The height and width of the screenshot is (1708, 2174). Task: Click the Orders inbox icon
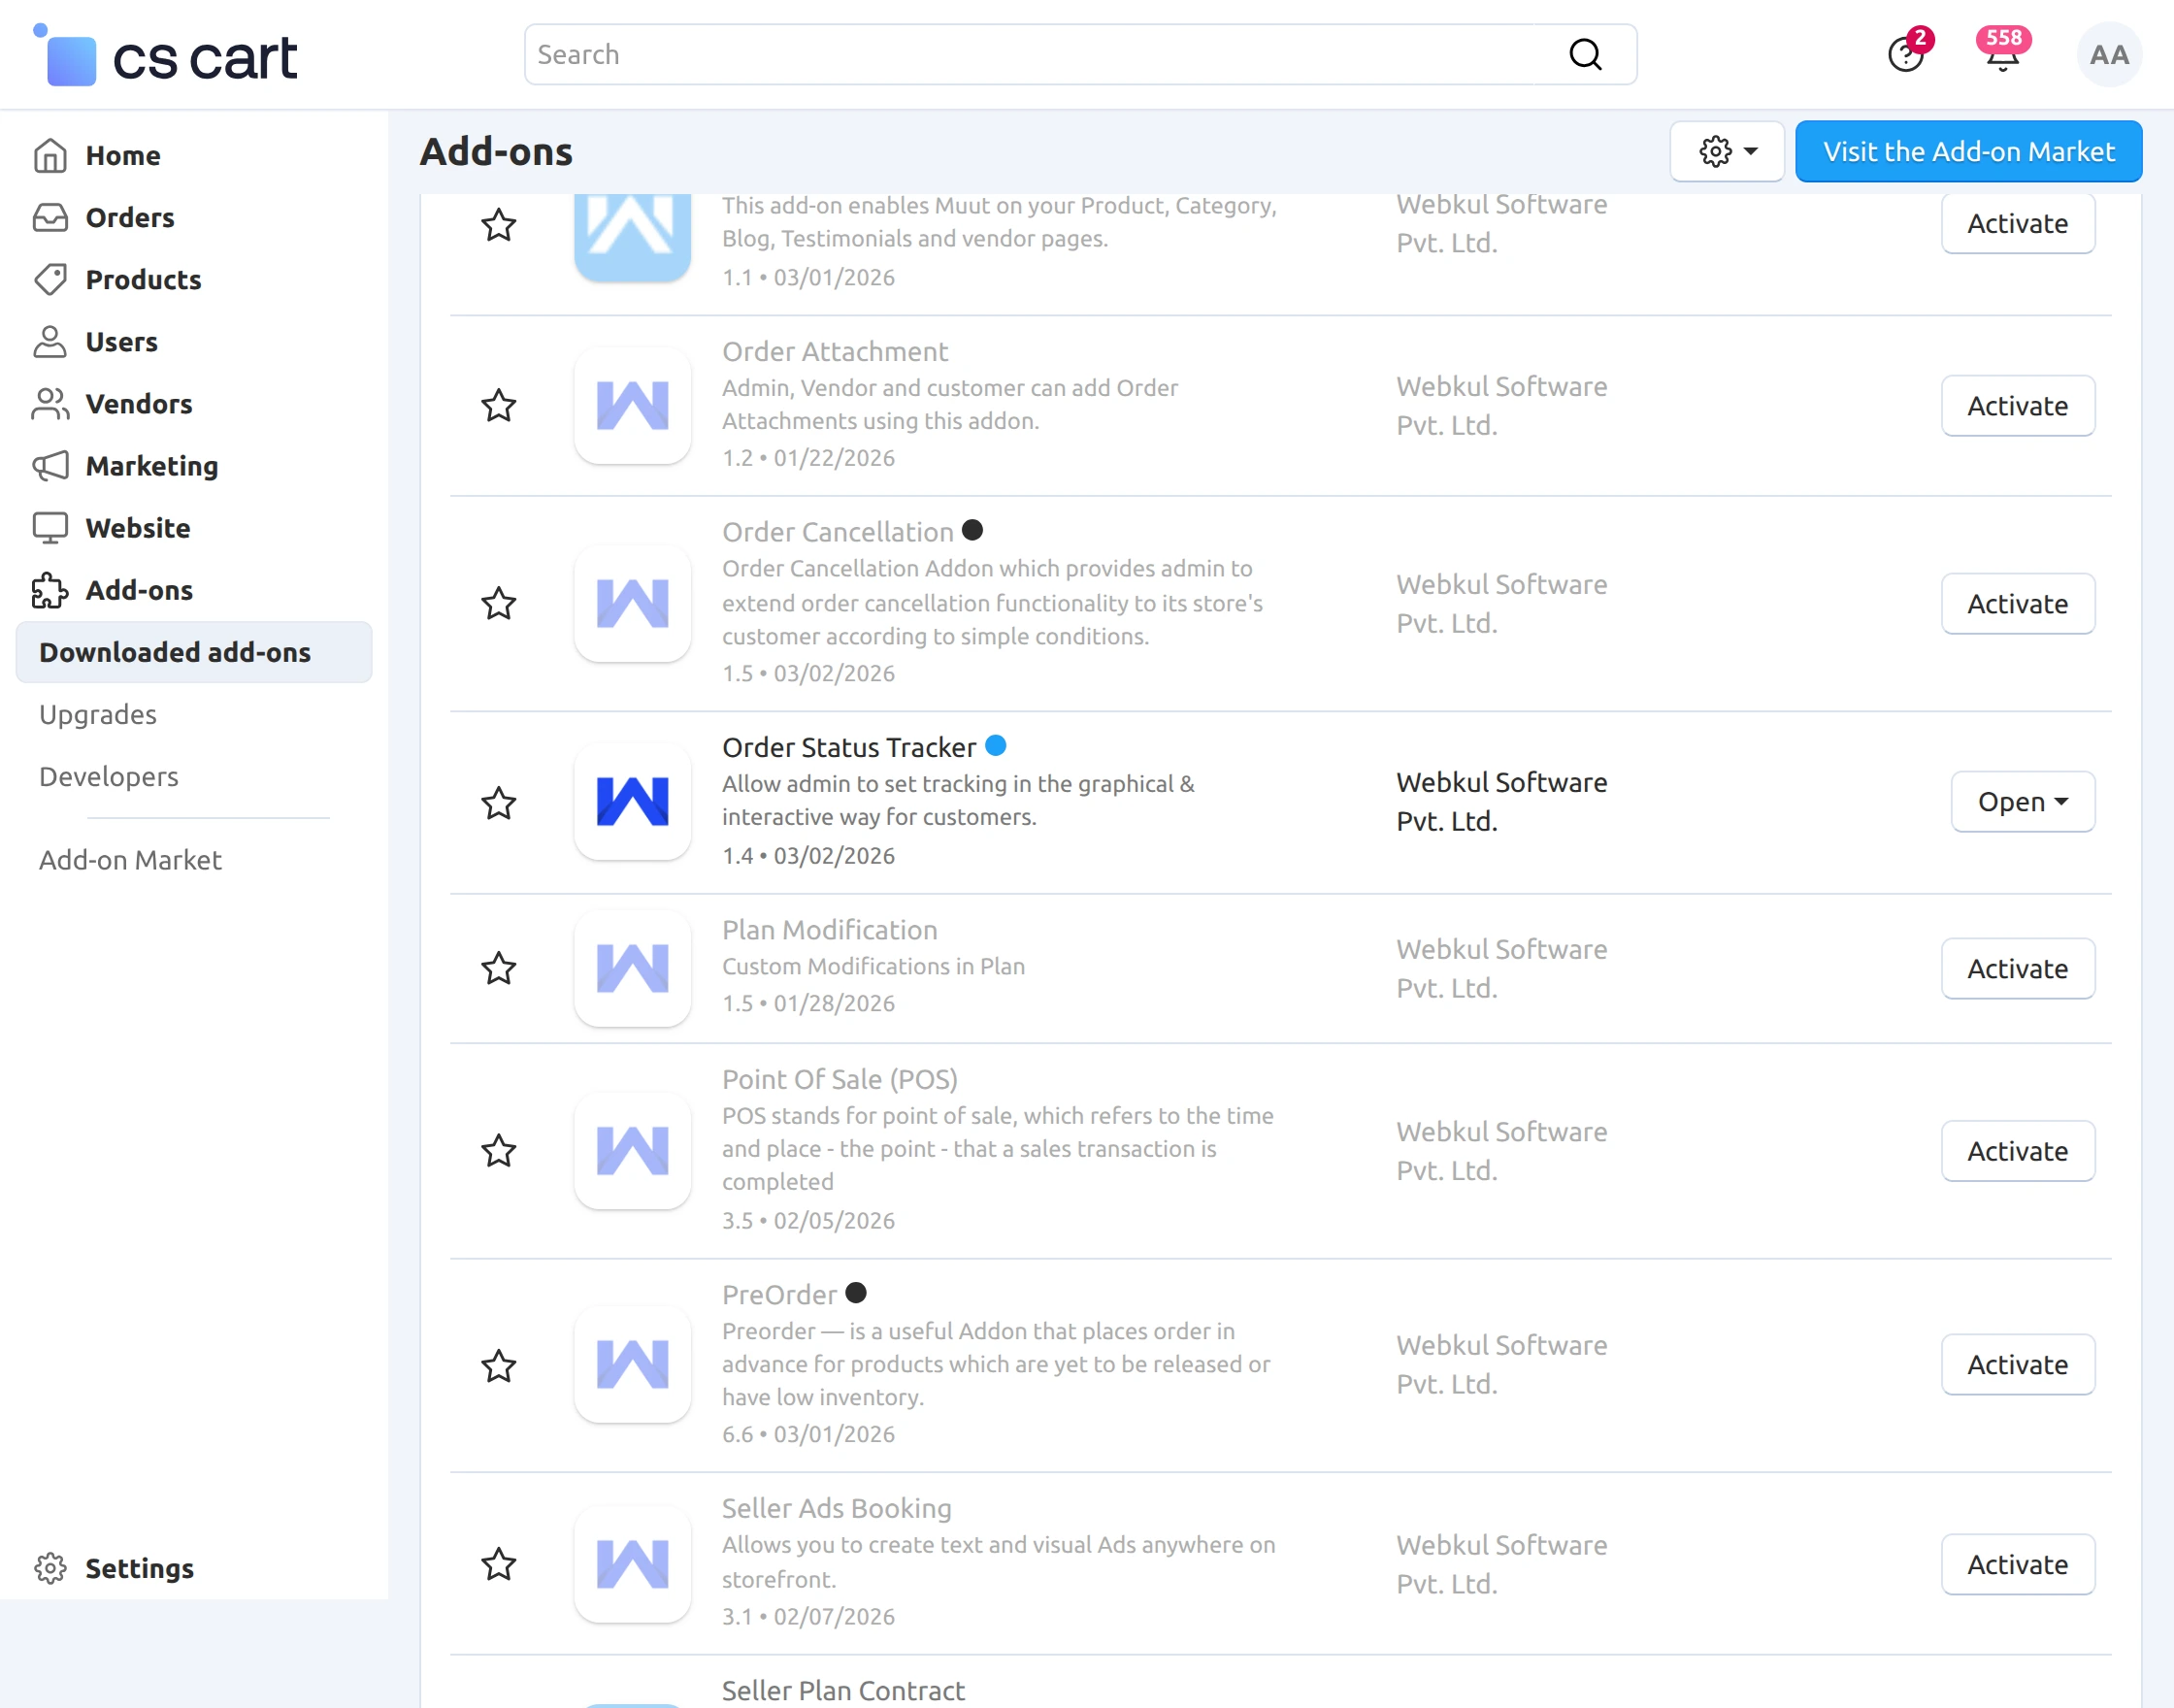point(50,217)
